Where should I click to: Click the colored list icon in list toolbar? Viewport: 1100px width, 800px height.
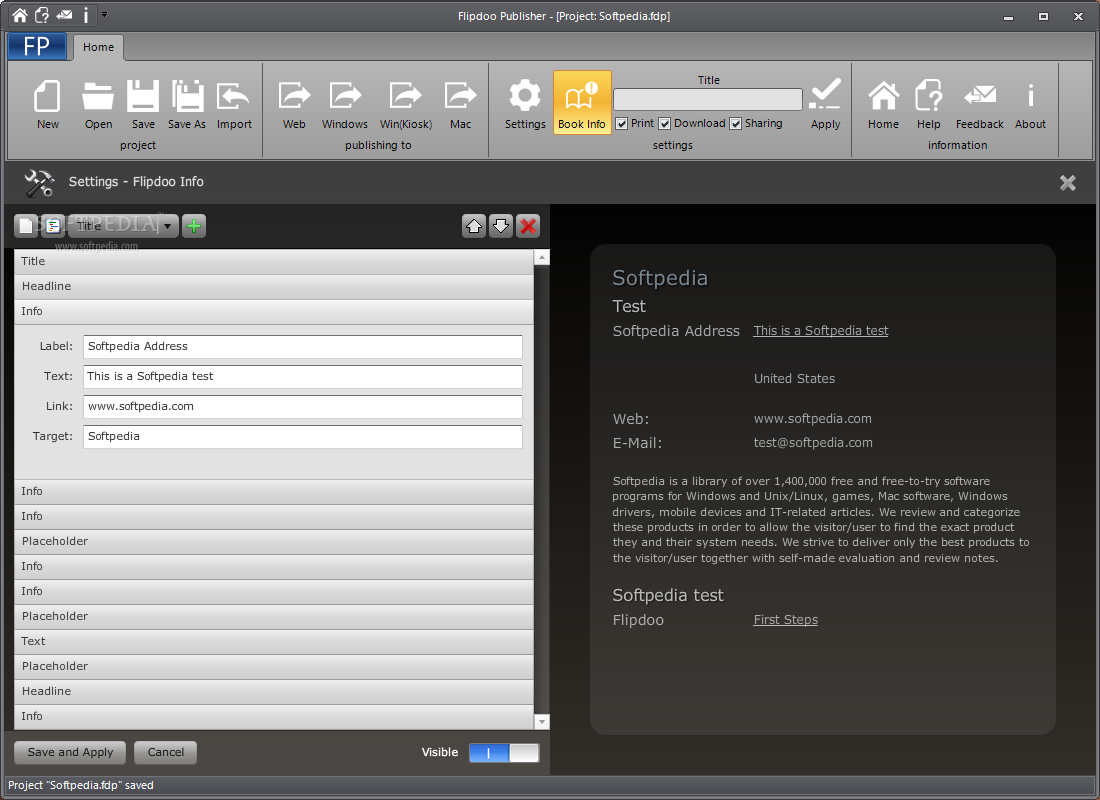tap(53, 226)
